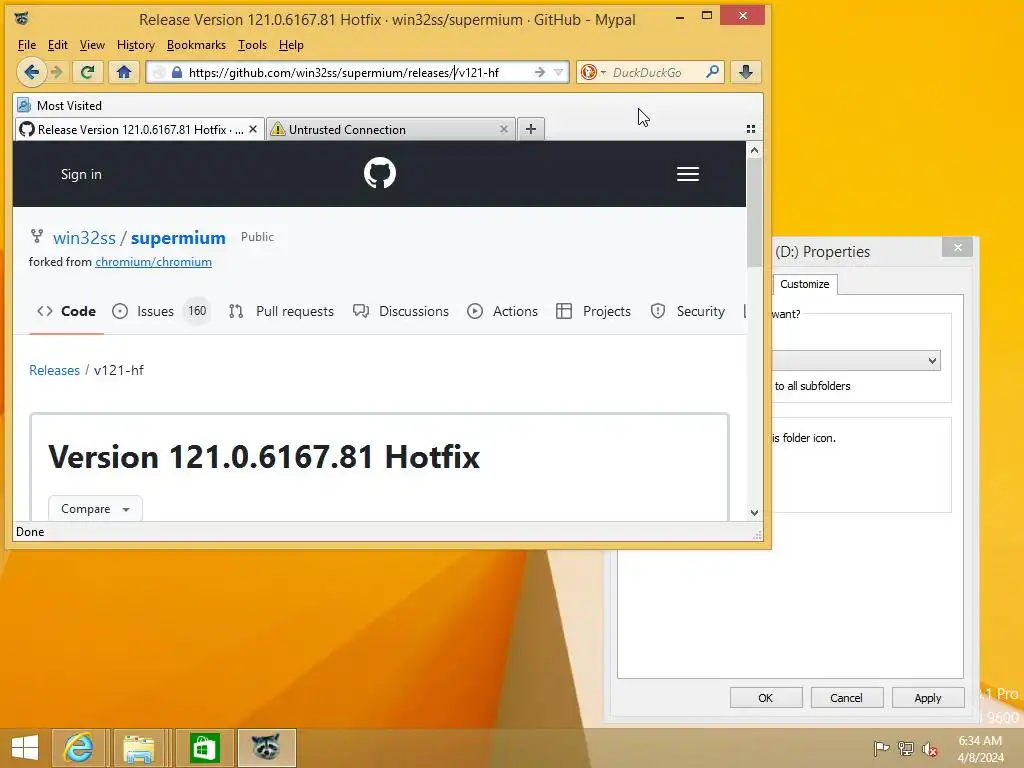
Task: Click the Discussions speech bubble icon
Action: point(360,311)
